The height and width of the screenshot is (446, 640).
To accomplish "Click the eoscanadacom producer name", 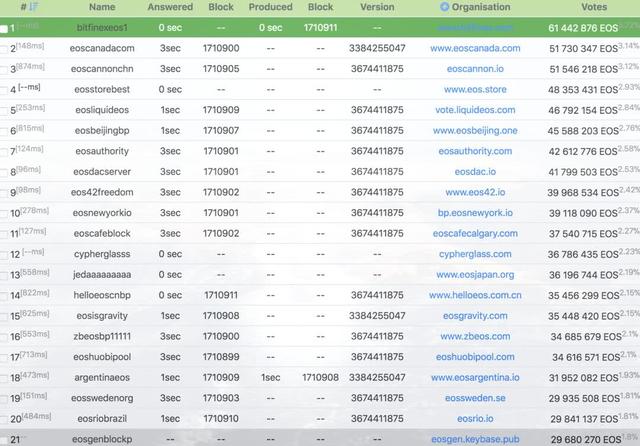I will [x=102, y=48].
